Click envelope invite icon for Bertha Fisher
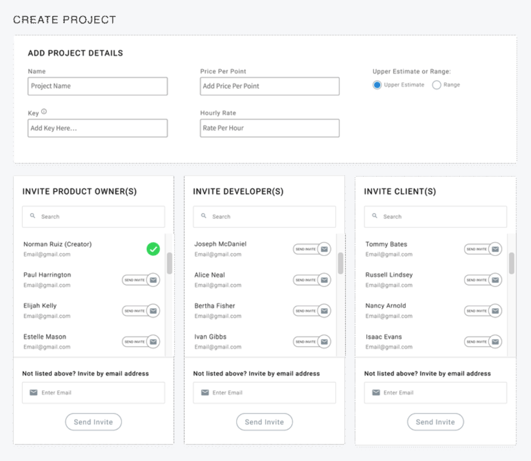Screen dimensions: 531x461 (x=324, y=311)
